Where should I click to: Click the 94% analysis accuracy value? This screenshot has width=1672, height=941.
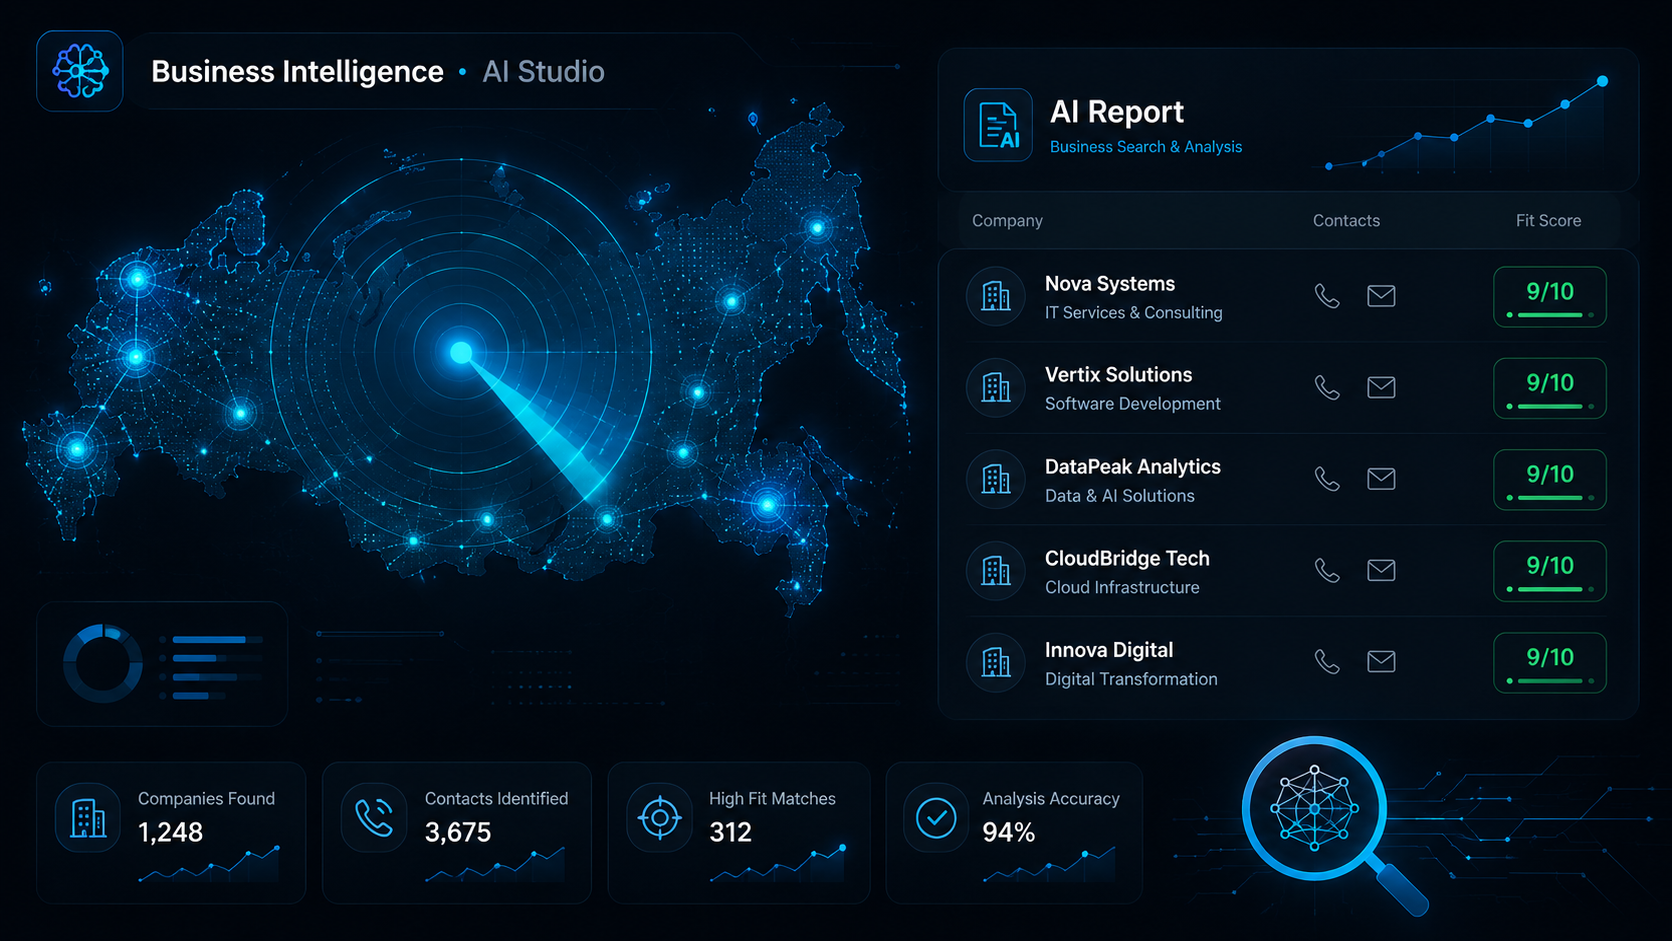point(1008,833)
